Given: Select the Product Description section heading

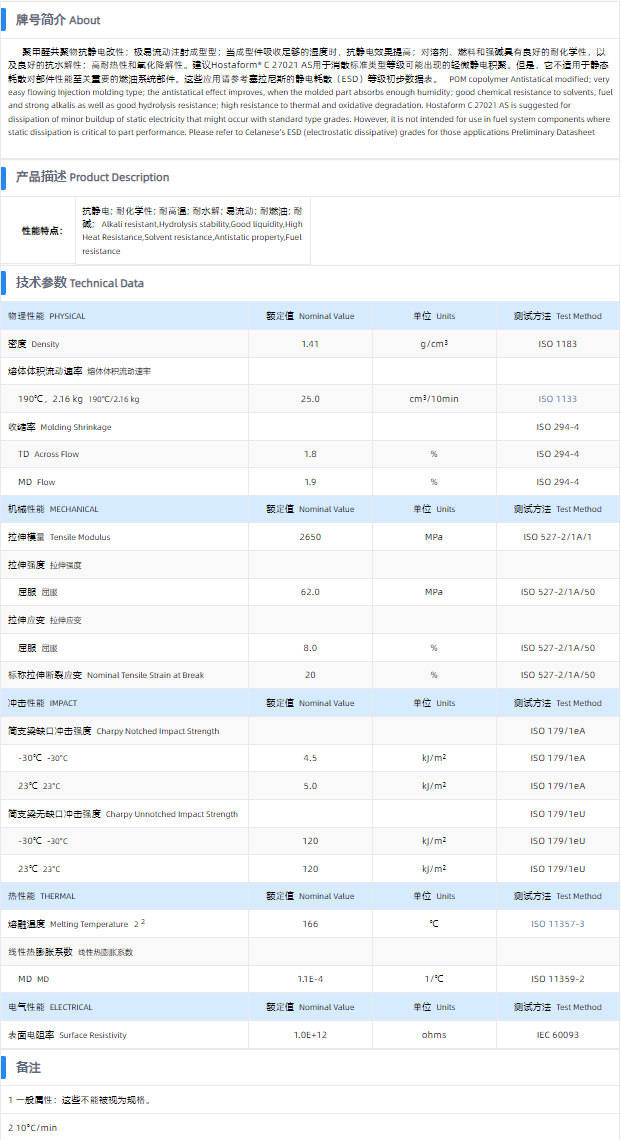Looking at the screenshot, I should [92, 177].
